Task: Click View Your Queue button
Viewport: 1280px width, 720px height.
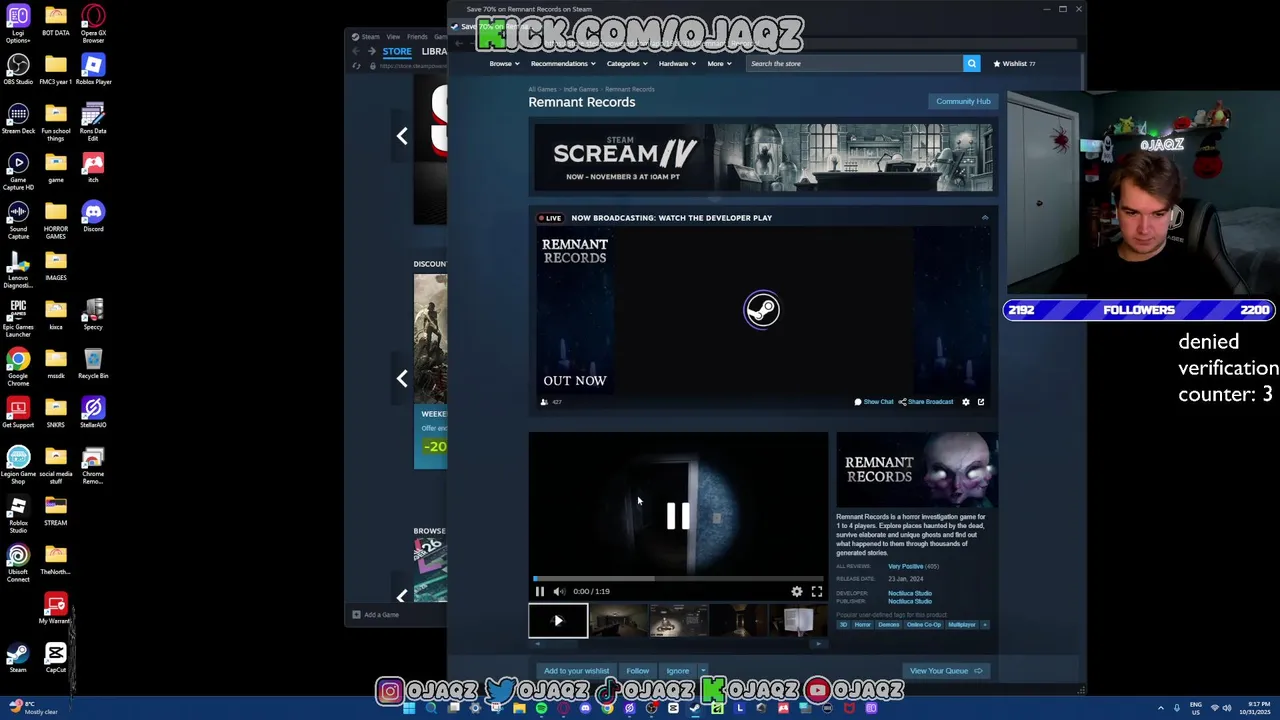Action: [x=946, y=671]
